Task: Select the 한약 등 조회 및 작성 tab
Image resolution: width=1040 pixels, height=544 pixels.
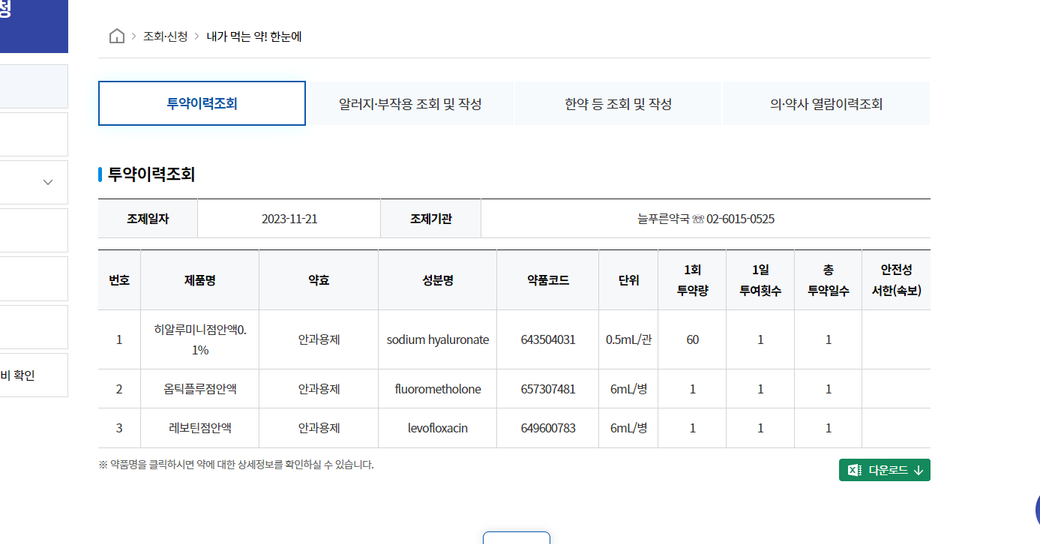Action: pos(618,104)
